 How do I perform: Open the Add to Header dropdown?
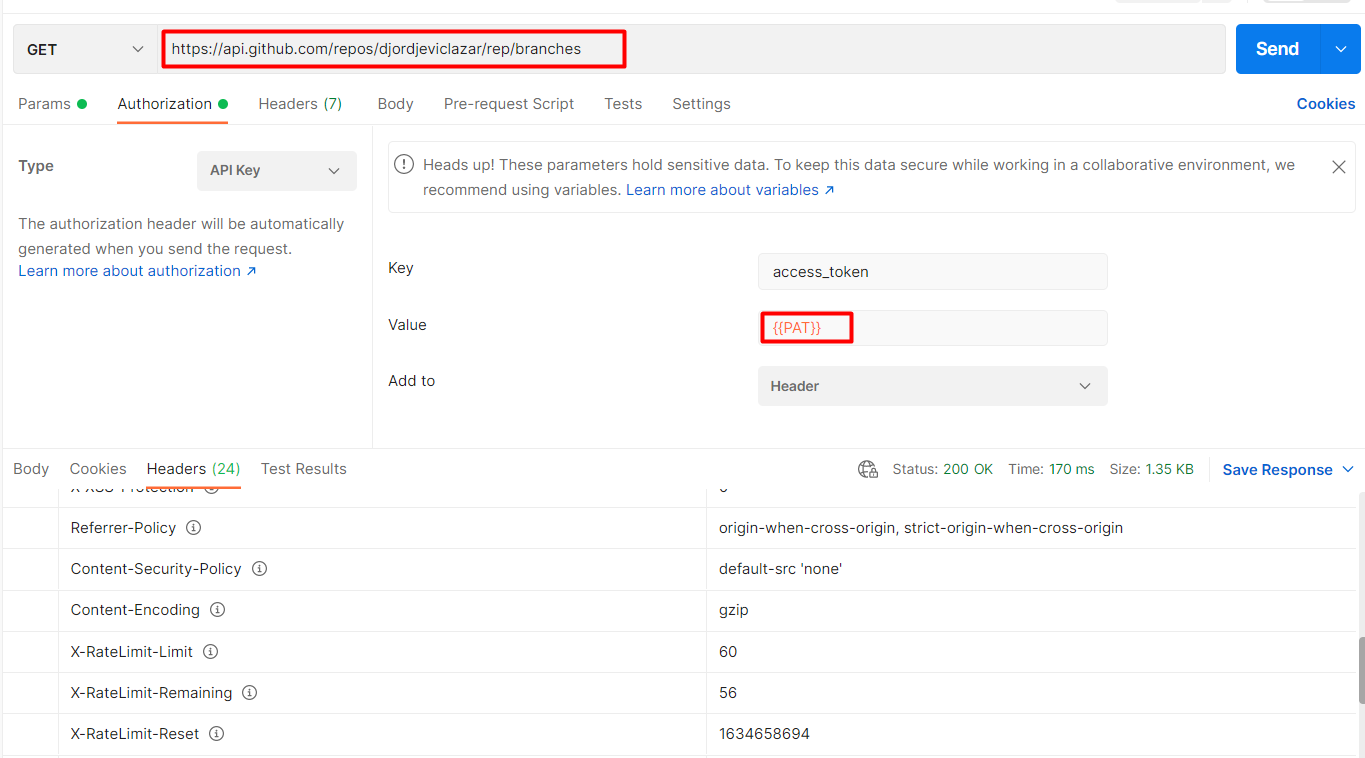click(x=932, y=386)
